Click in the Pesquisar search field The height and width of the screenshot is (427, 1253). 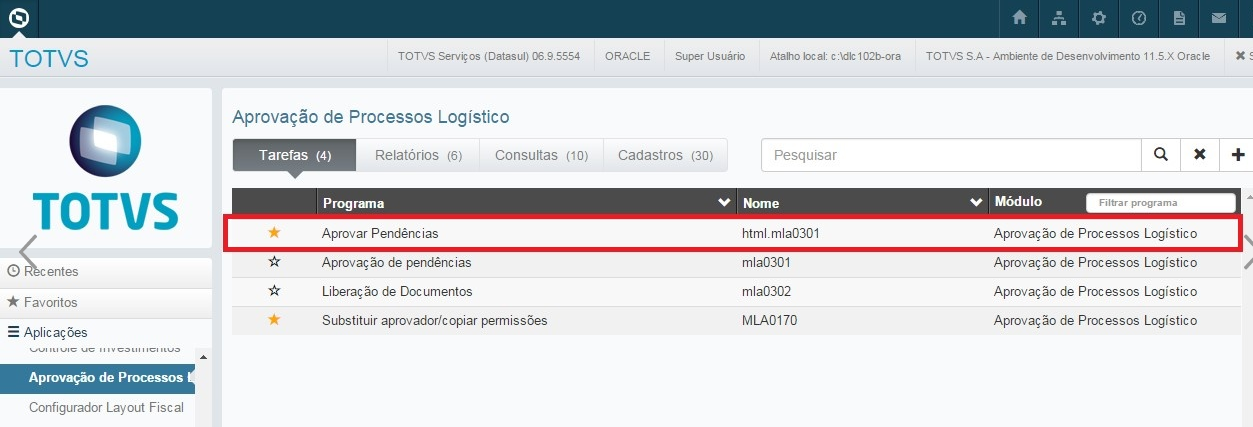pos(951,155)
